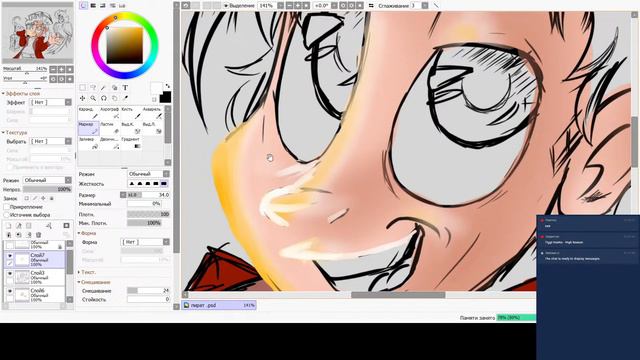Choose the Rotate view tool
This screenshot has width=640, height=360.
(104, 98)
